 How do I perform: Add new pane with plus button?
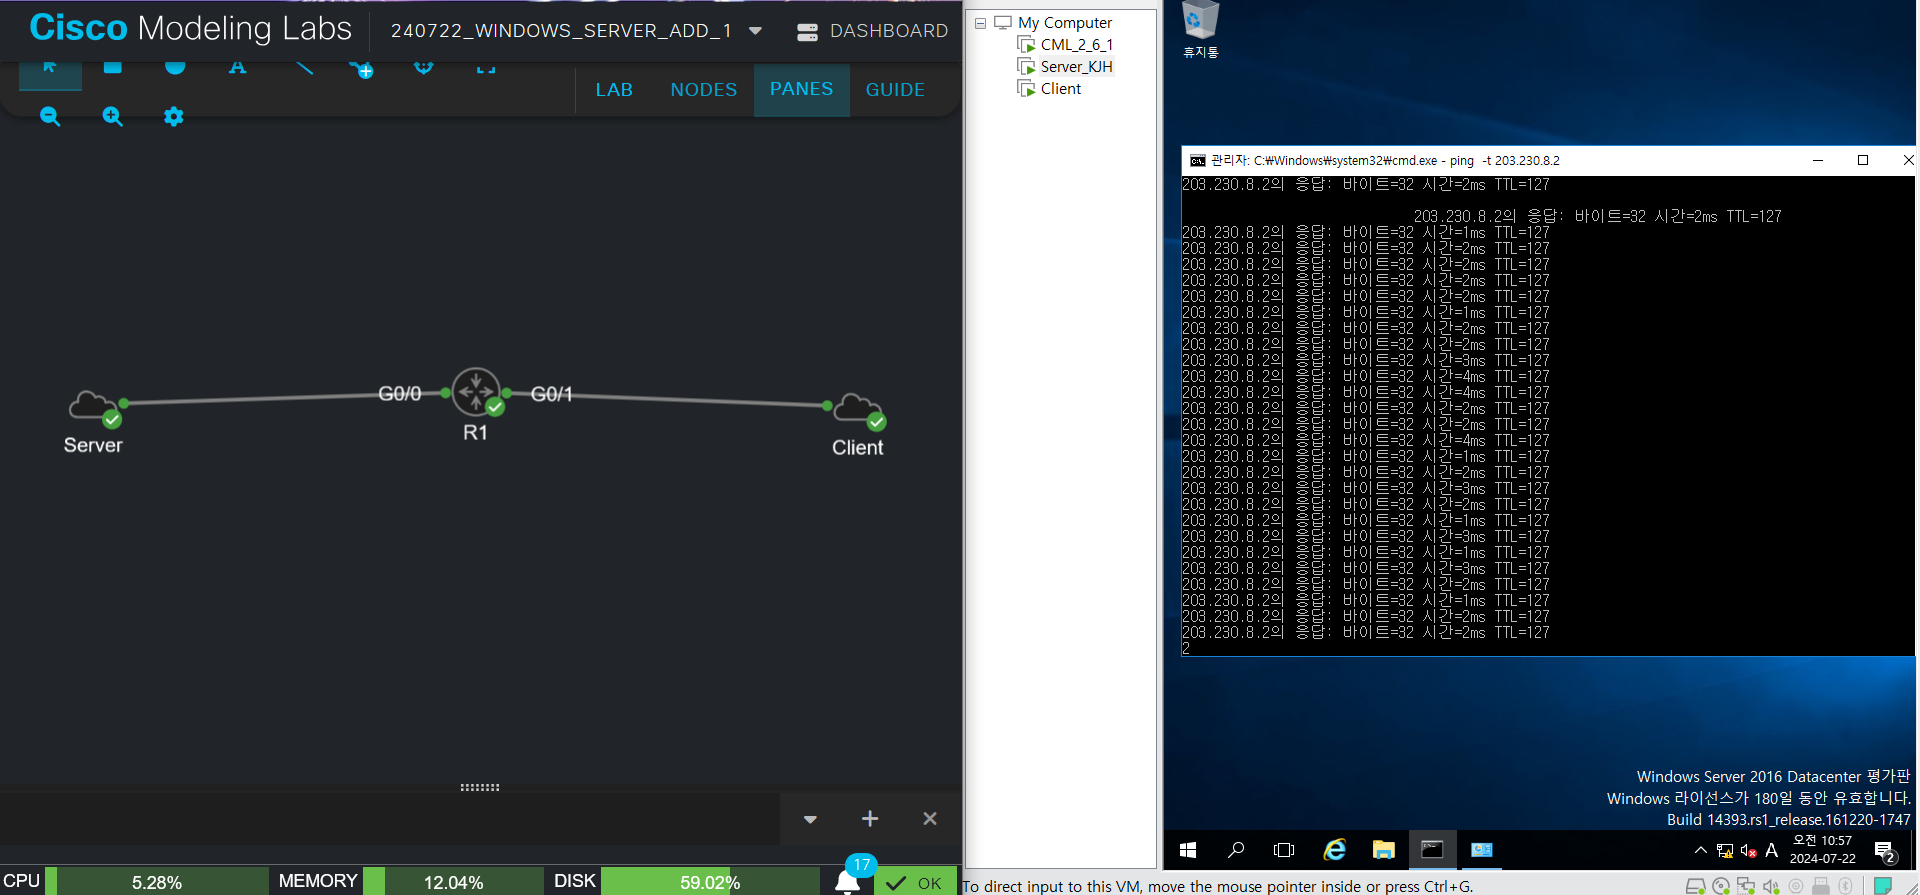[x=870, y=819]
